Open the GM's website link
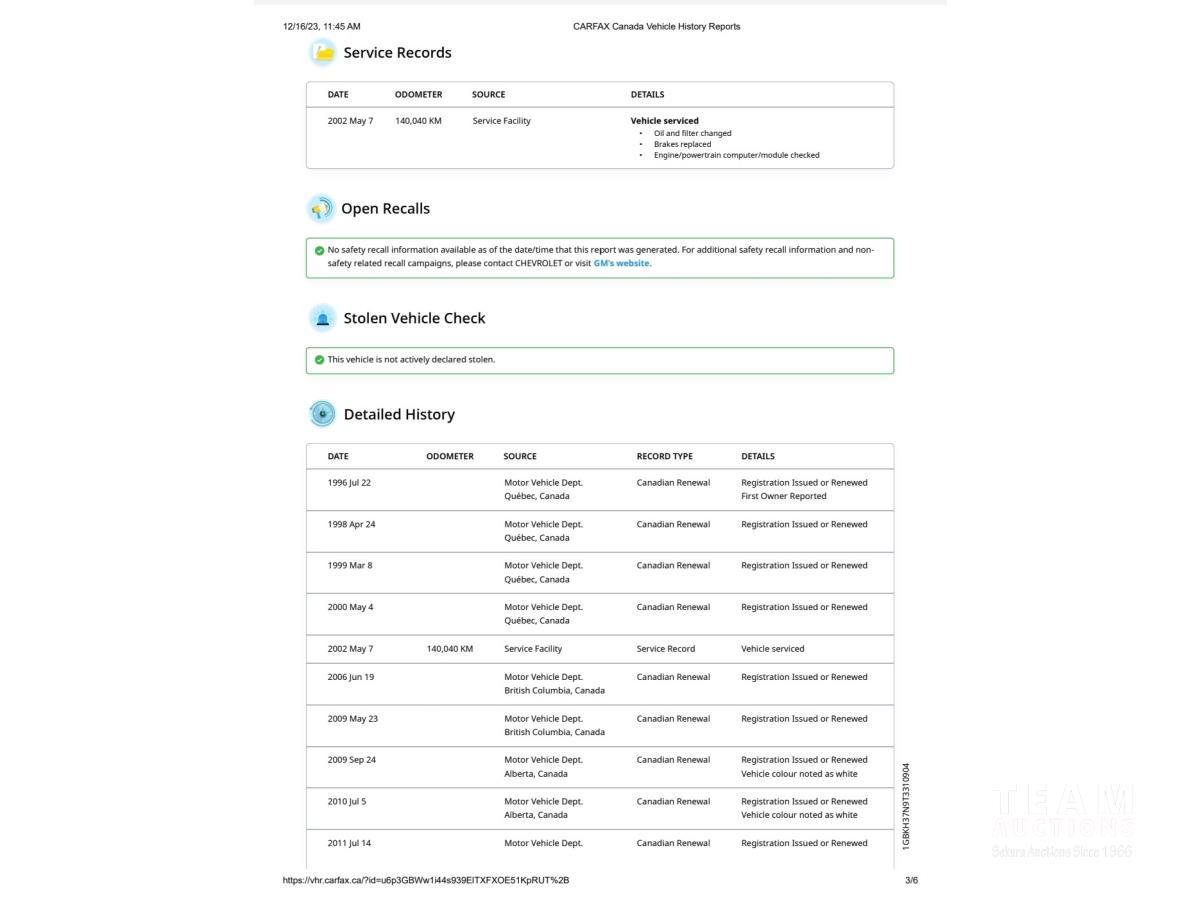Screen dimensions: 1200x900 click(621, 264)
